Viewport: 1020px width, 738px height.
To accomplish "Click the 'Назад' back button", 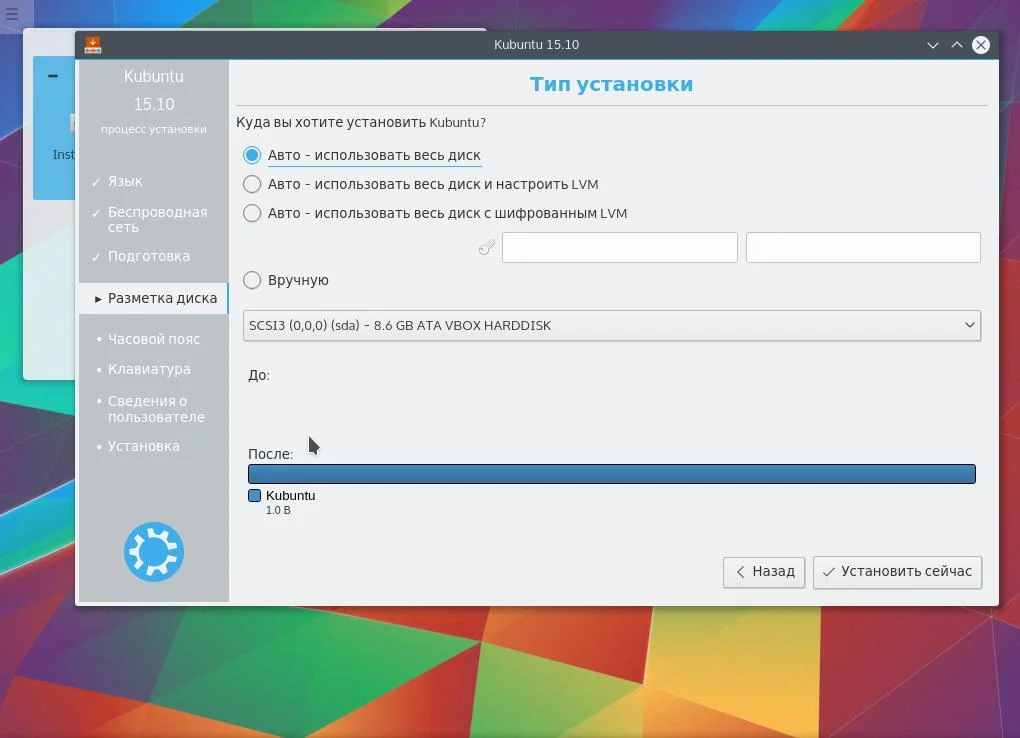I will point(764,572).
